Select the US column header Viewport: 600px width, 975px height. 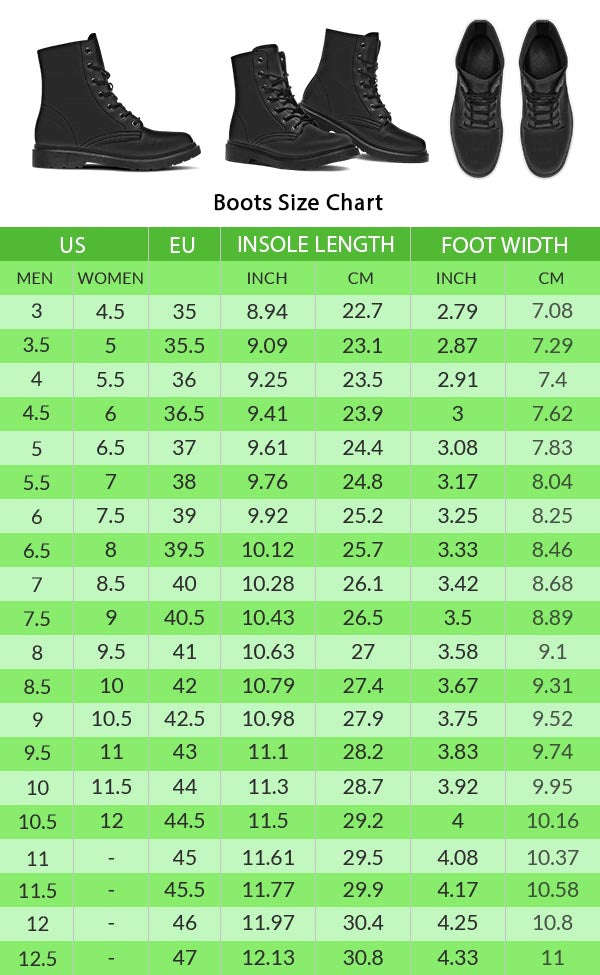73,245
